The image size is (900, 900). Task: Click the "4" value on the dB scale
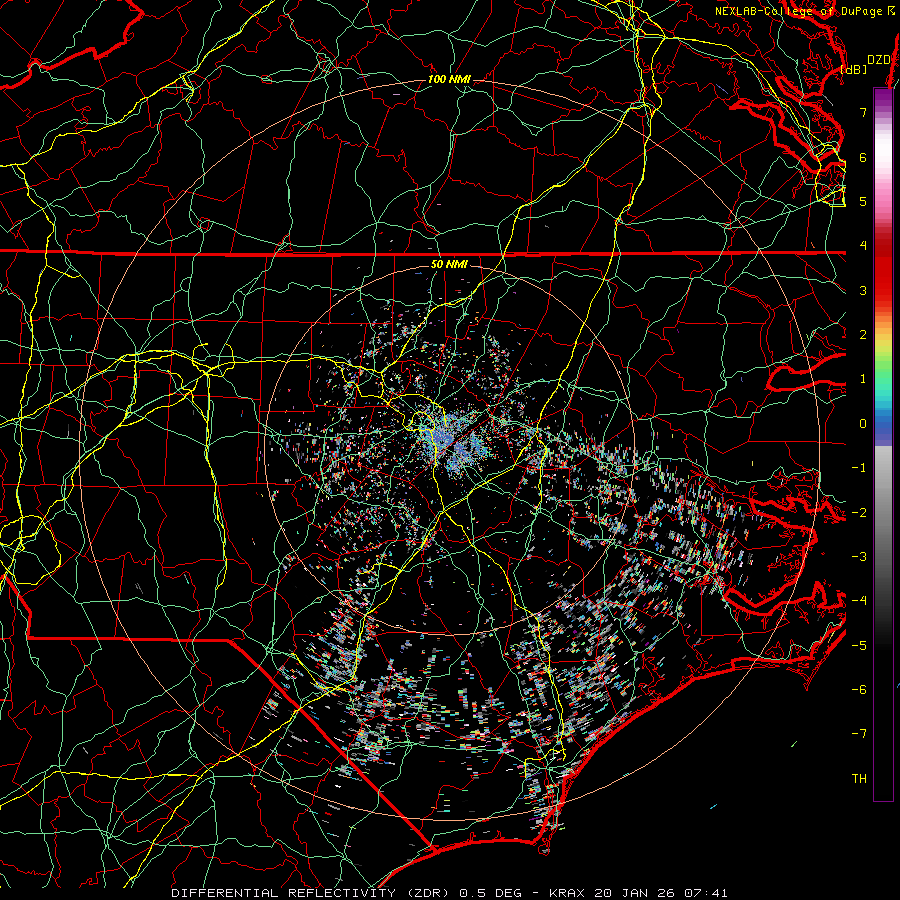pos(863,246)
